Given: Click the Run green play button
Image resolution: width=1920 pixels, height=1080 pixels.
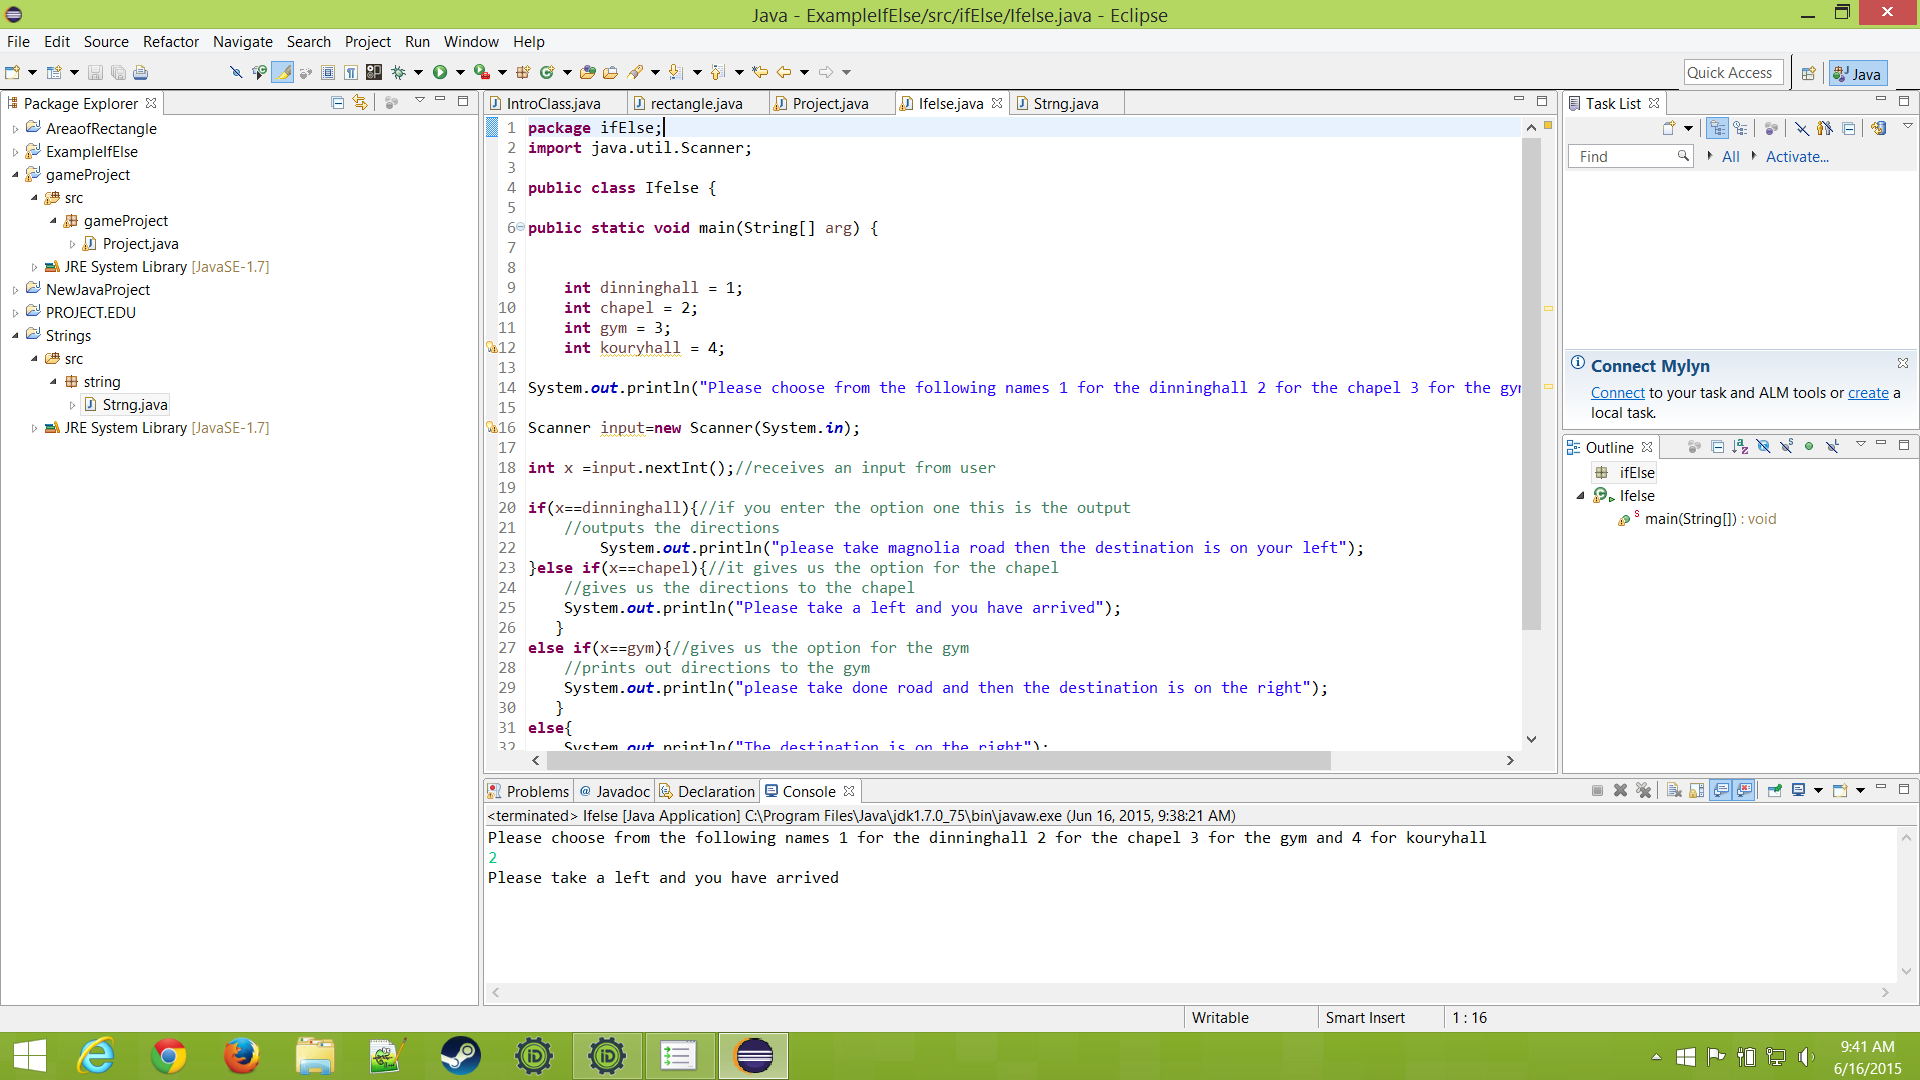Looking at the screenshot, I should click(x=440, y=72).
